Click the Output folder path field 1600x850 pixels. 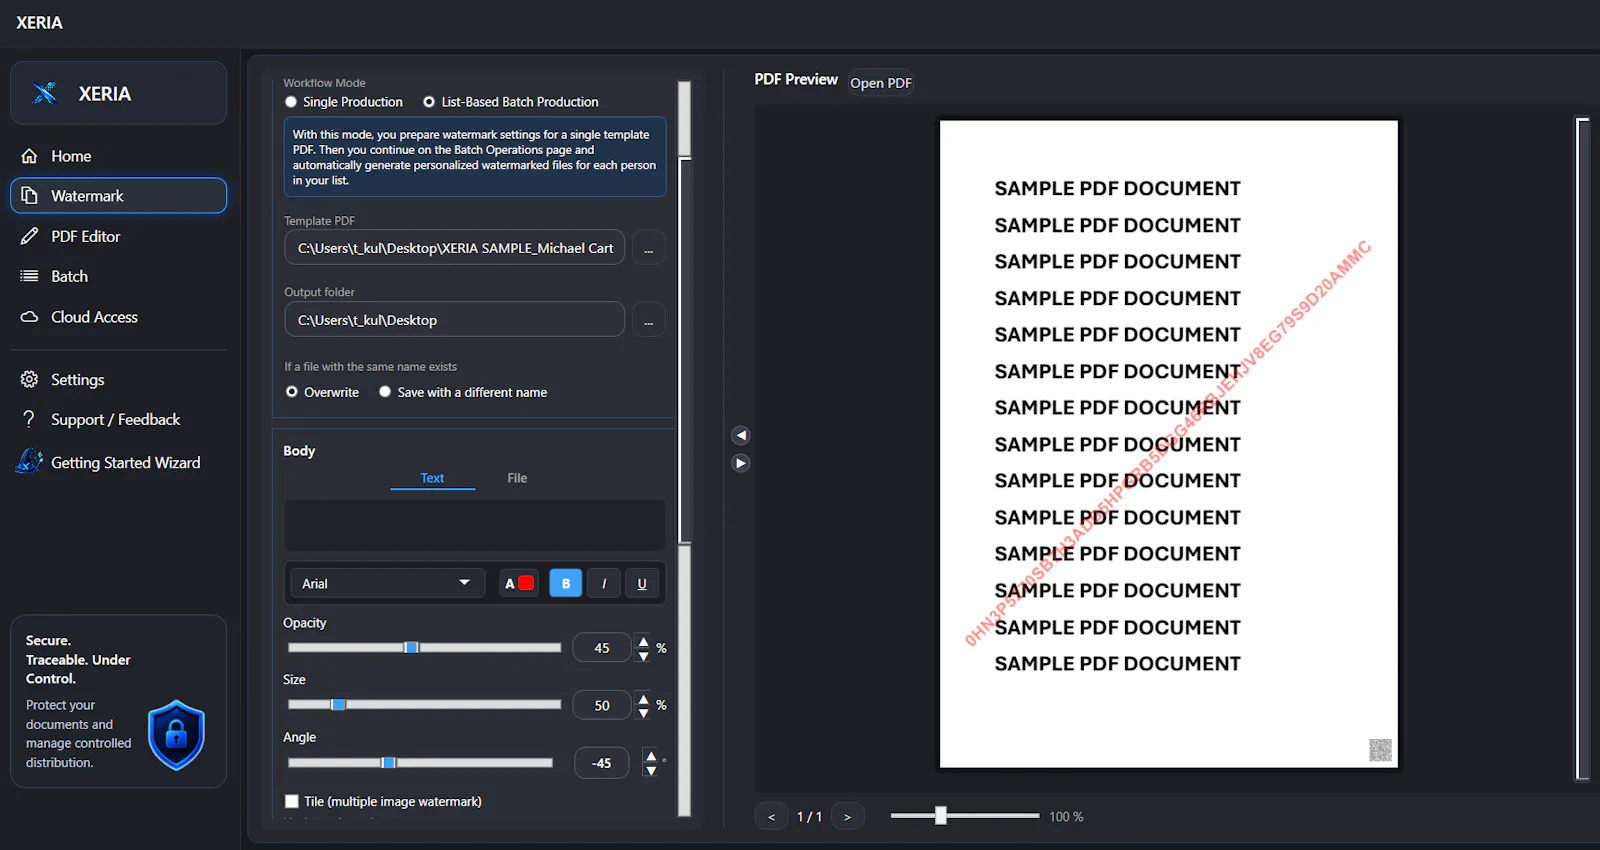point(455,320)
